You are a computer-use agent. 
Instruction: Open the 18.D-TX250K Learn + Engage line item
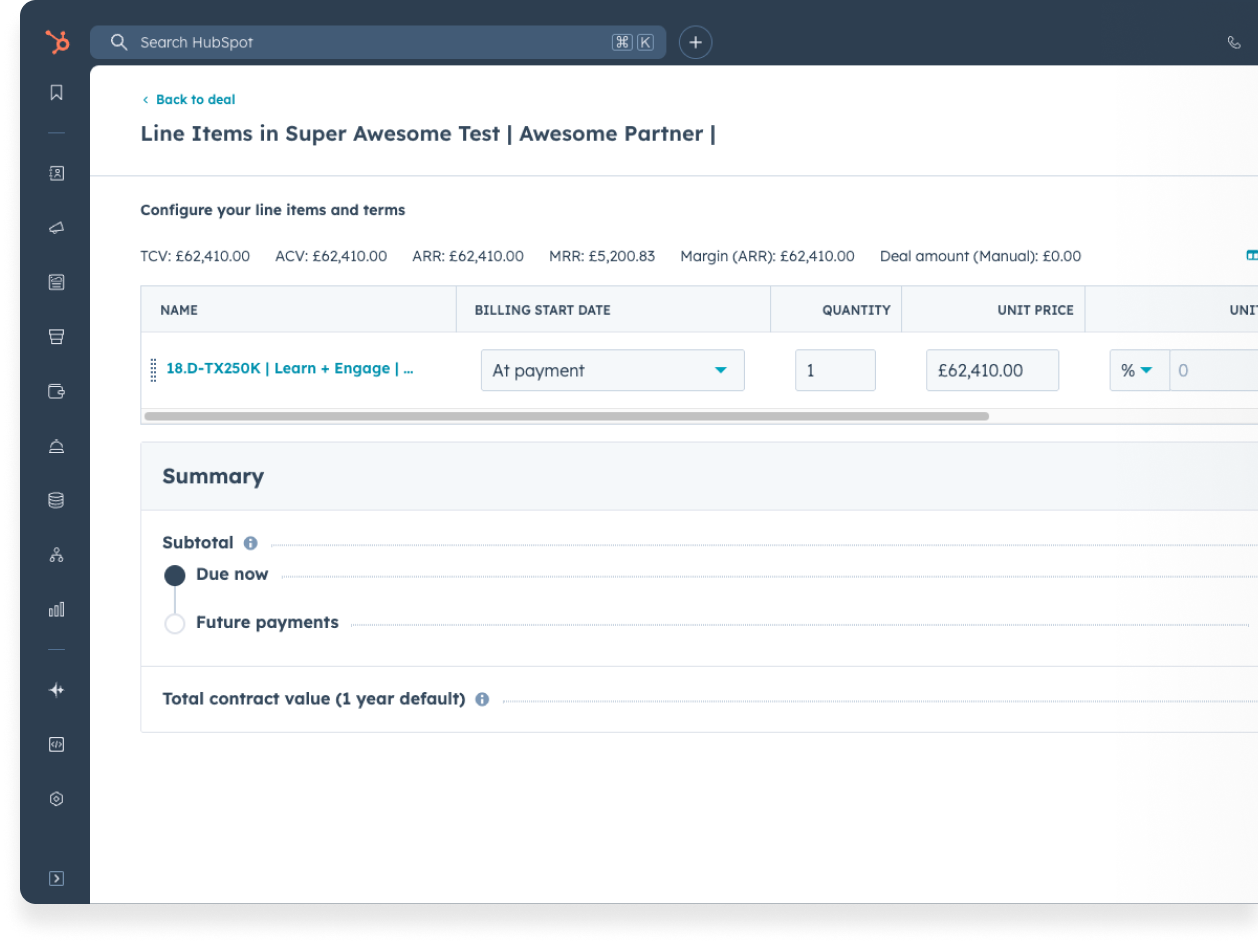click(x=290, y=368)
